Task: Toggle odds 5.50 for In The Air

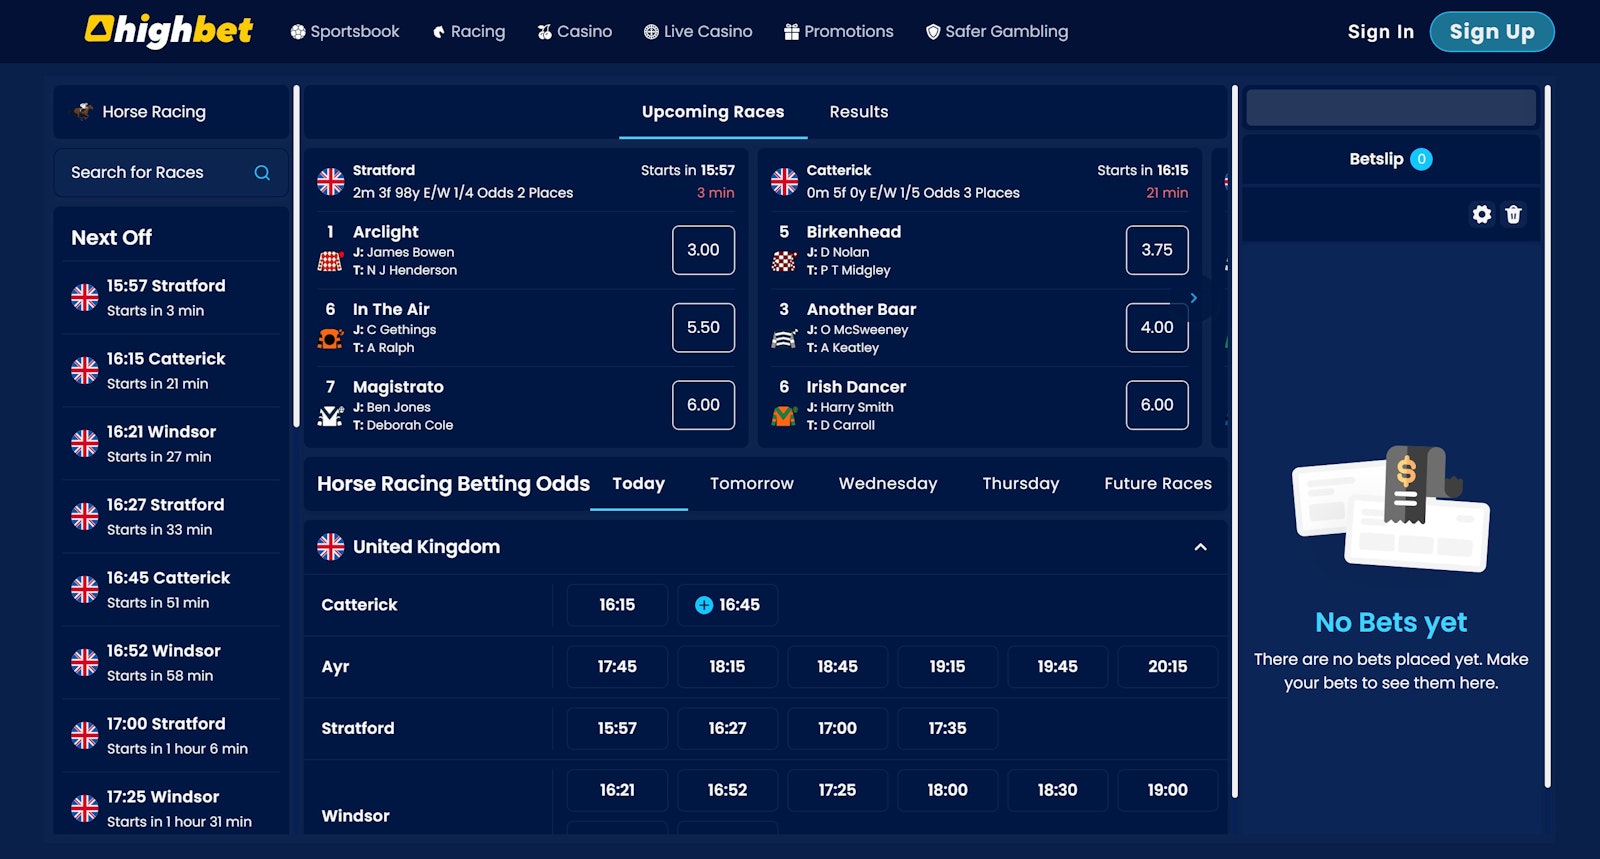Action: click(x=703, y=327)
